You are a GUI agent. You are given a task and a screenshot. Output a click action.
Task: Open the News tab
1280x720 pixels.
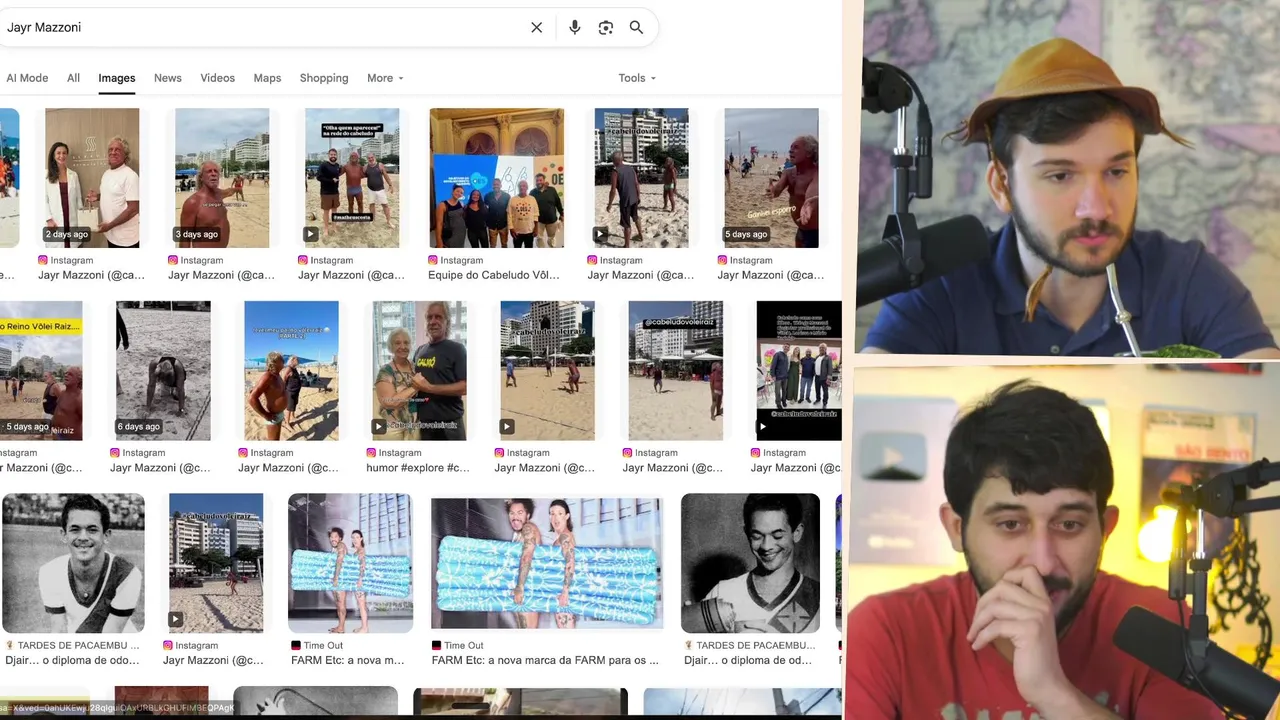point(168,78)
